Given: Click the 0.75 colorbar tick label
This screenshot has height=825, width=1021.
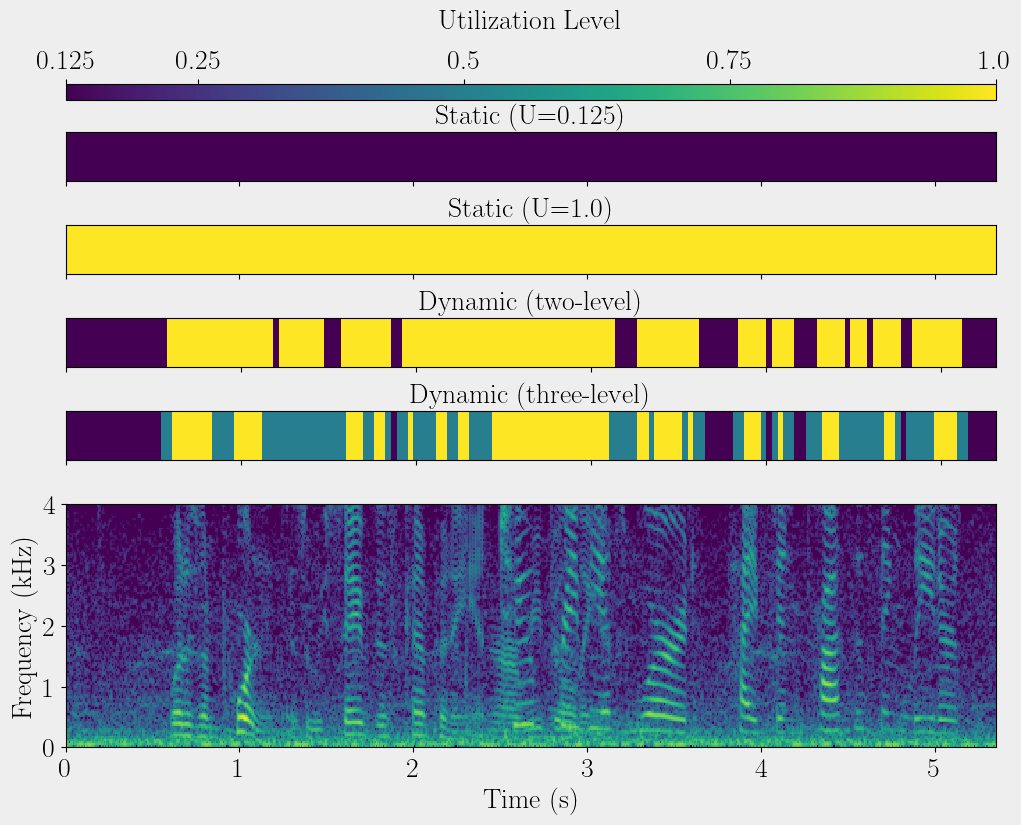Looking at the screenshot, I should point(730,62).
